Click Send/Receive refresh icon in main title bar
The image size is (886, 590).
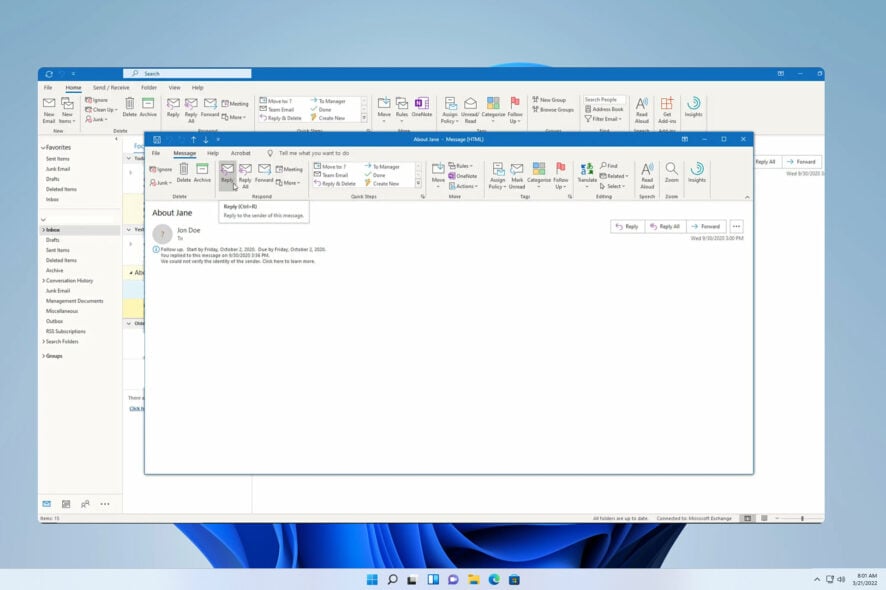pyautogui.click(x=49, y=74)
